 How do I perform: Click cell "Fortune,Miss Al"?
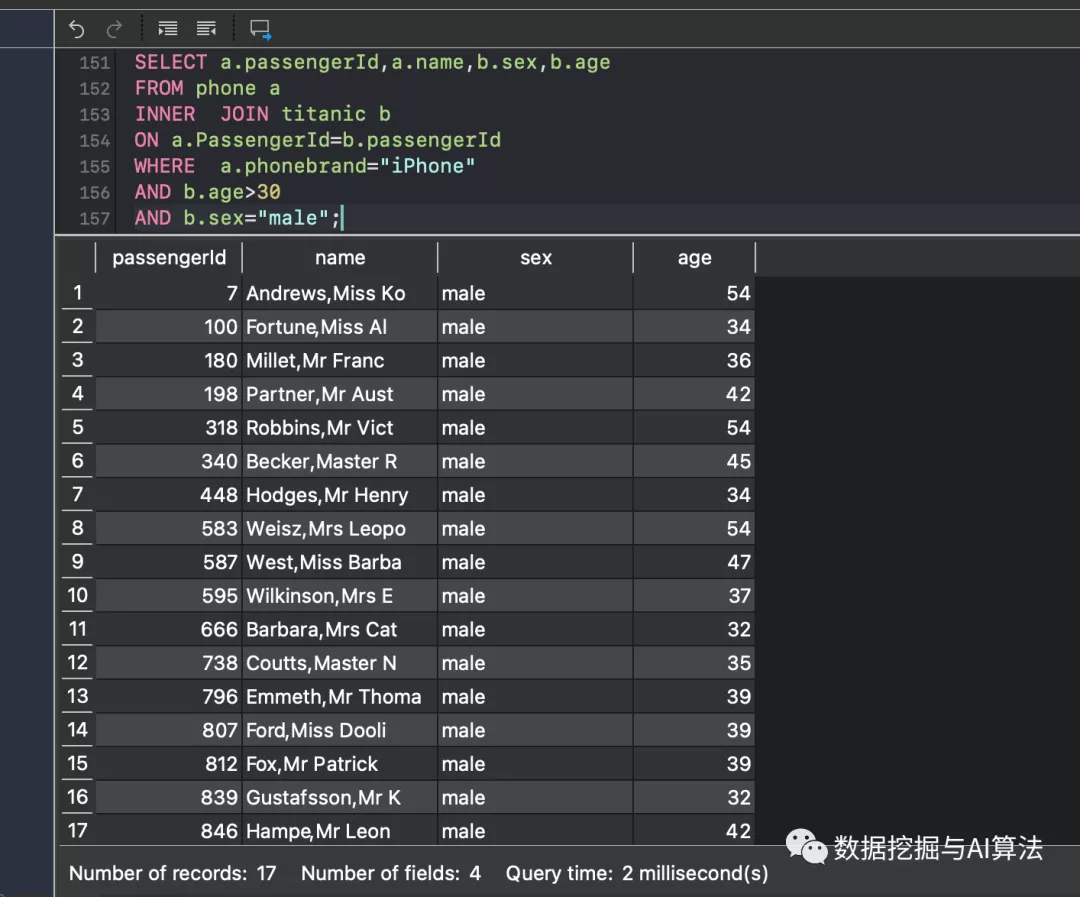340,327
